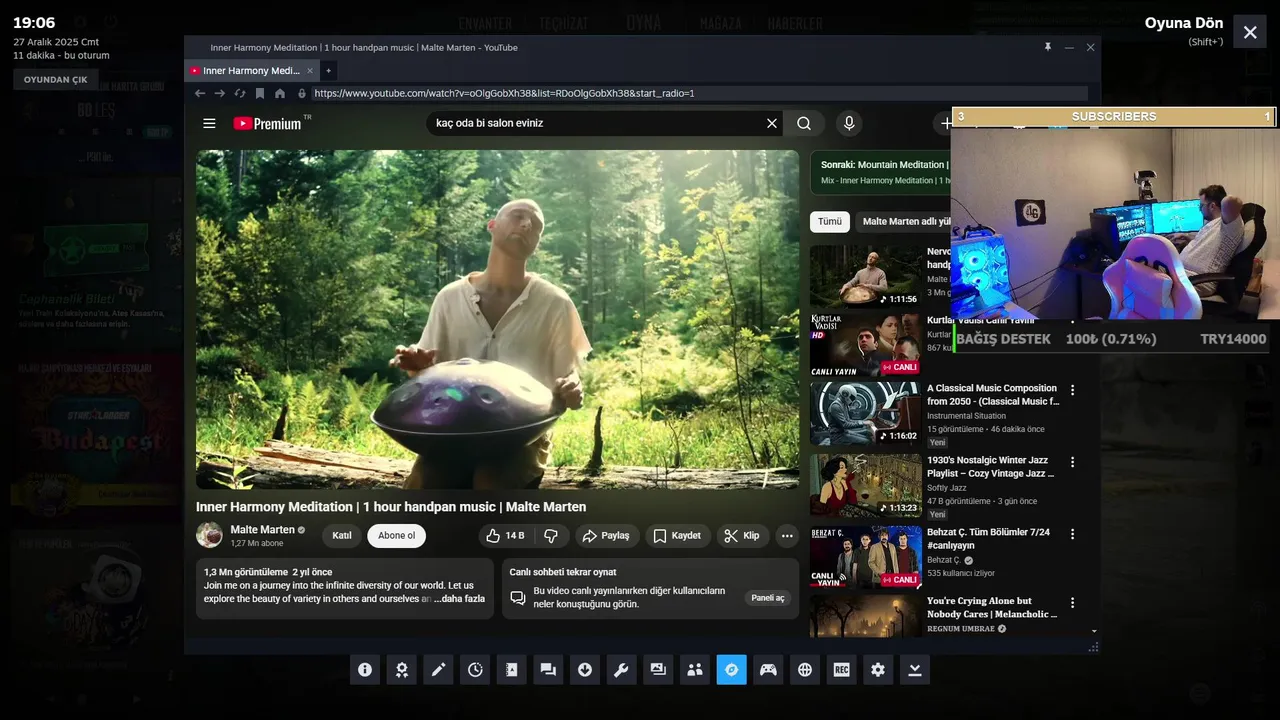
Task: Open the guides book icon in overlay toolbar
Action: coord(511,670)
